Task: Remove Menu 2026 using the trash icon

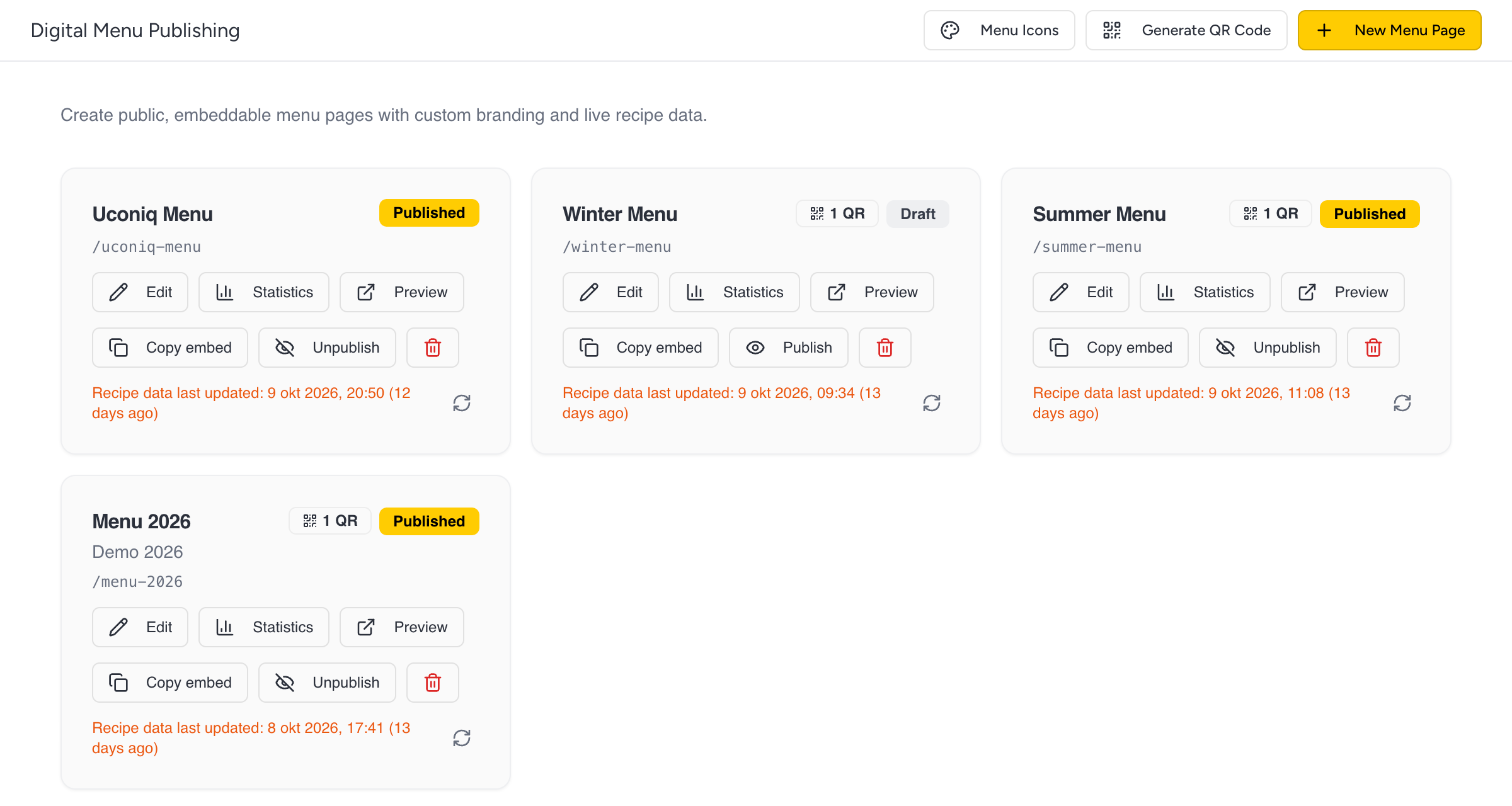Action: [433, 683]
